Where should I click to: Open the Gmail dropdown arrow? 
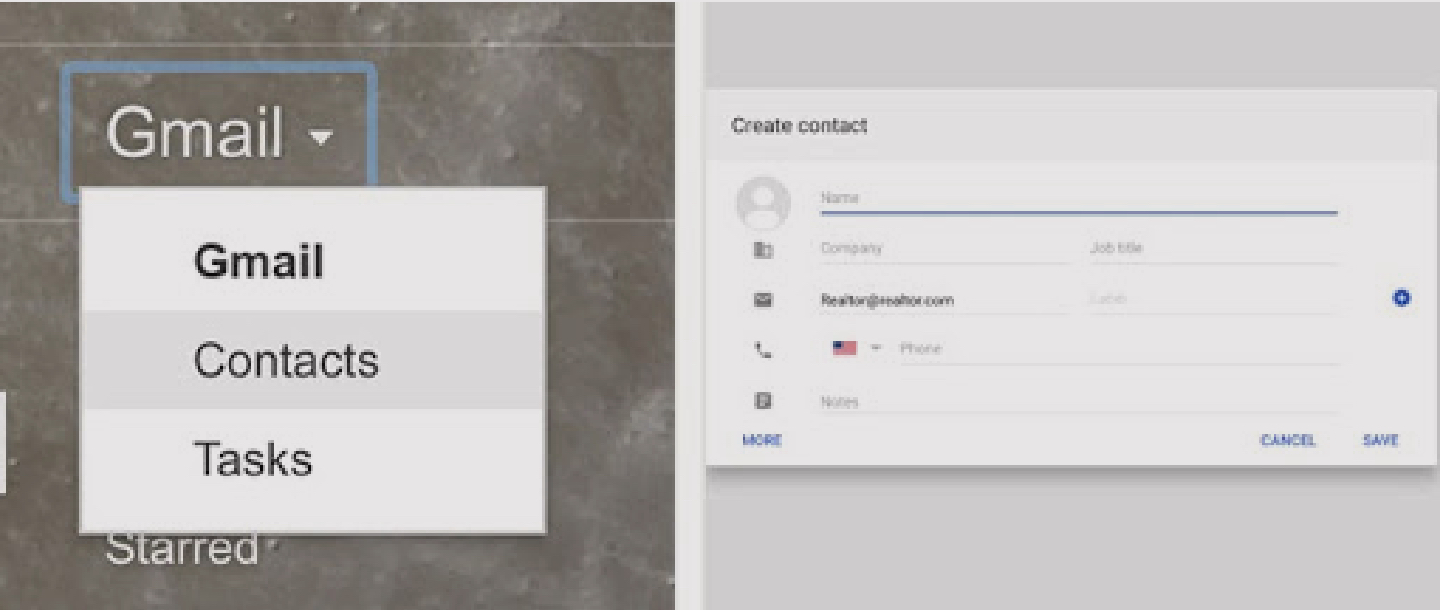point(320,136)
